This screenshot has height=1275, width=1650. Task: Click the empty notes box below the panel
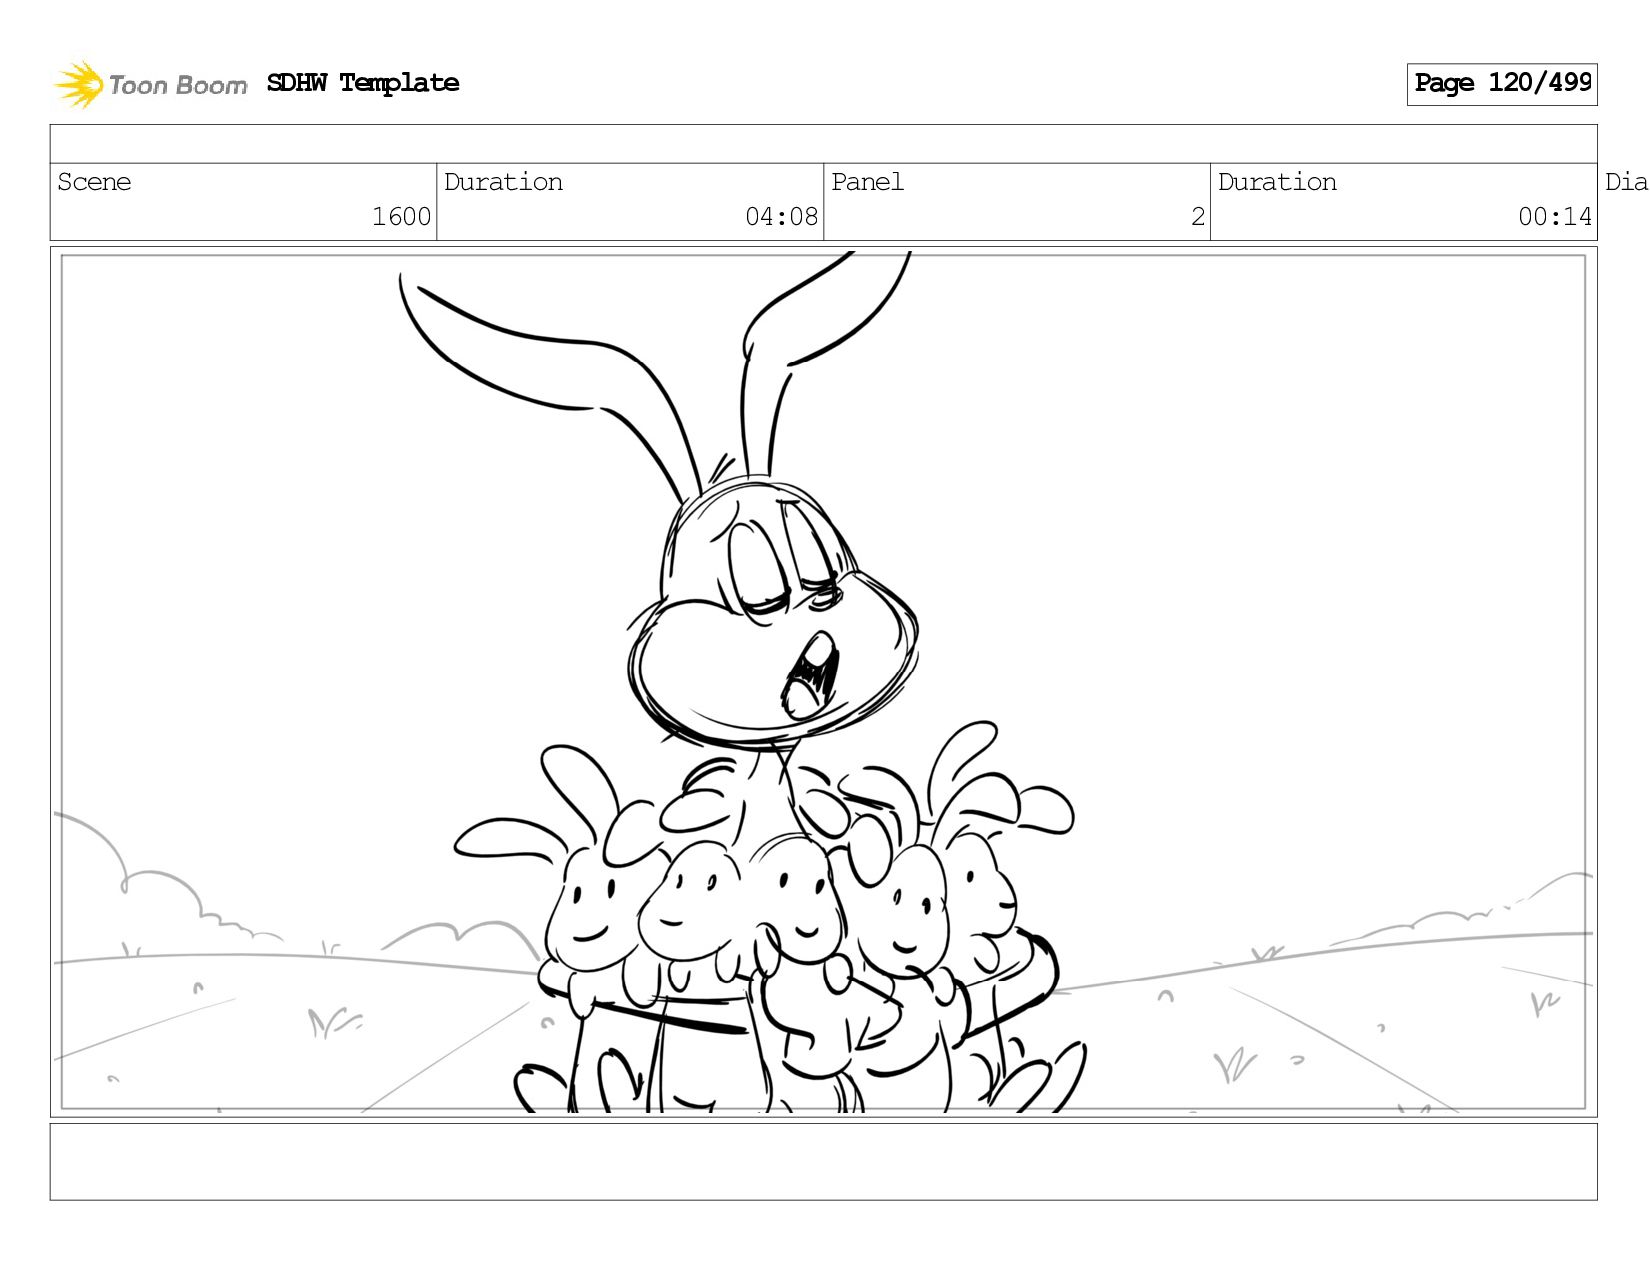823,1162
